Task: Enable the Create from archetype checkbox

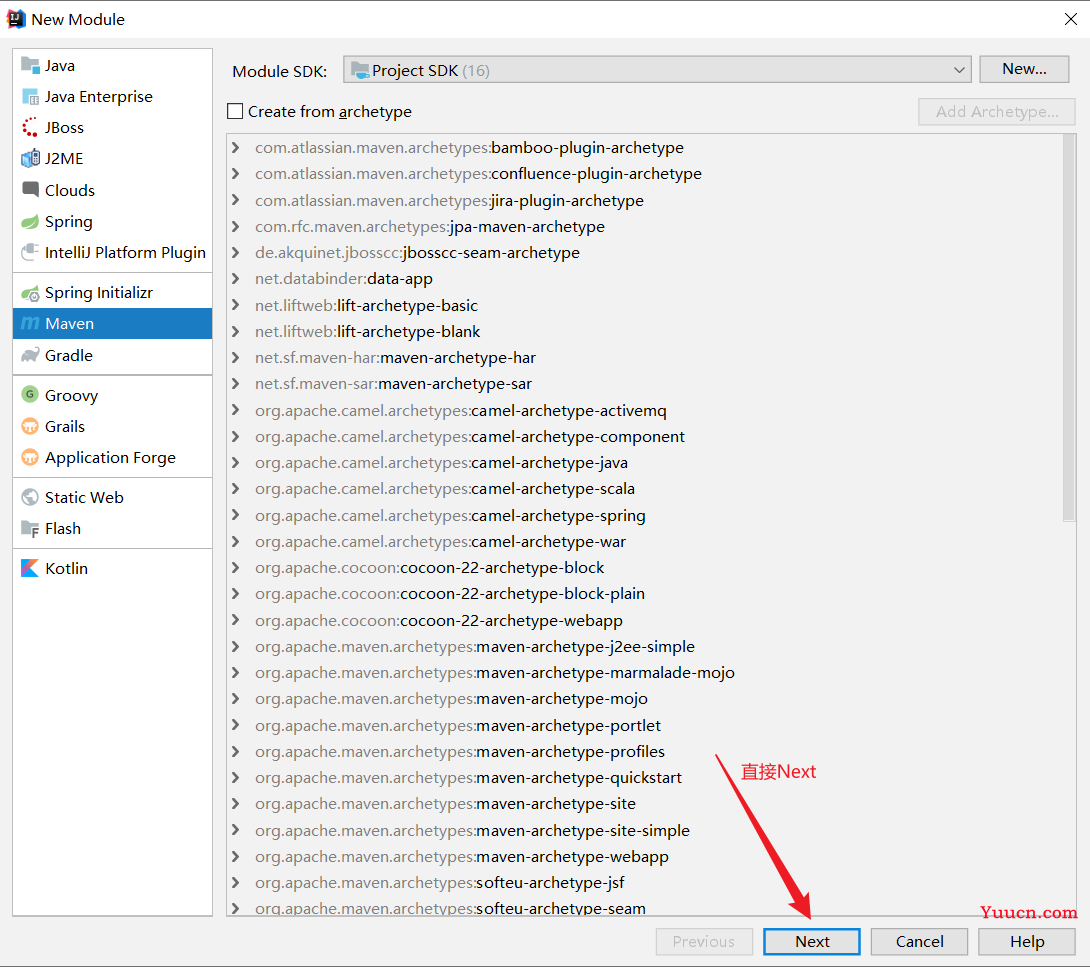Action: point(235,111)
